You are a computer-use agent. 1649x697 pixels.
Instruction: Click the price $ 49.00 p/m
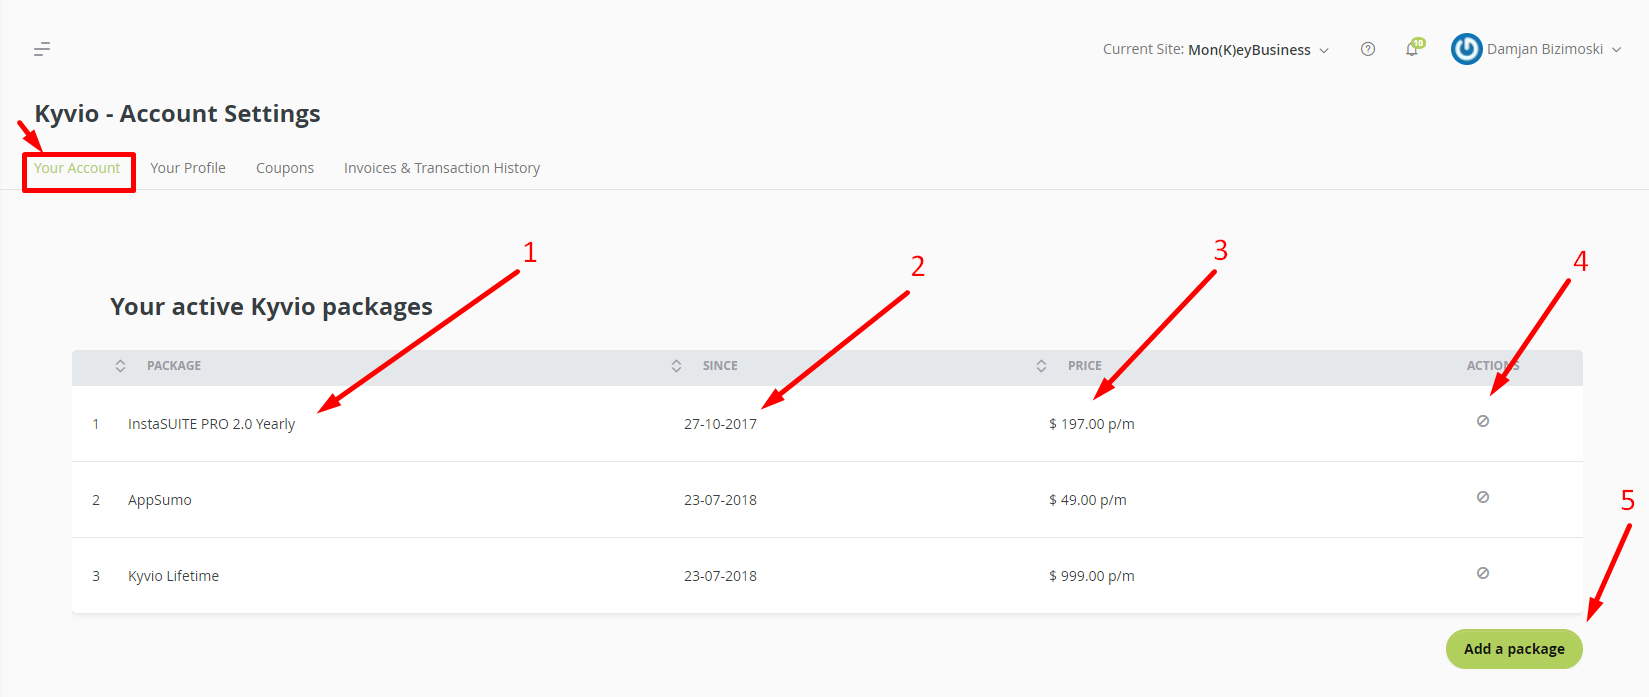[x=1088, y=500]
